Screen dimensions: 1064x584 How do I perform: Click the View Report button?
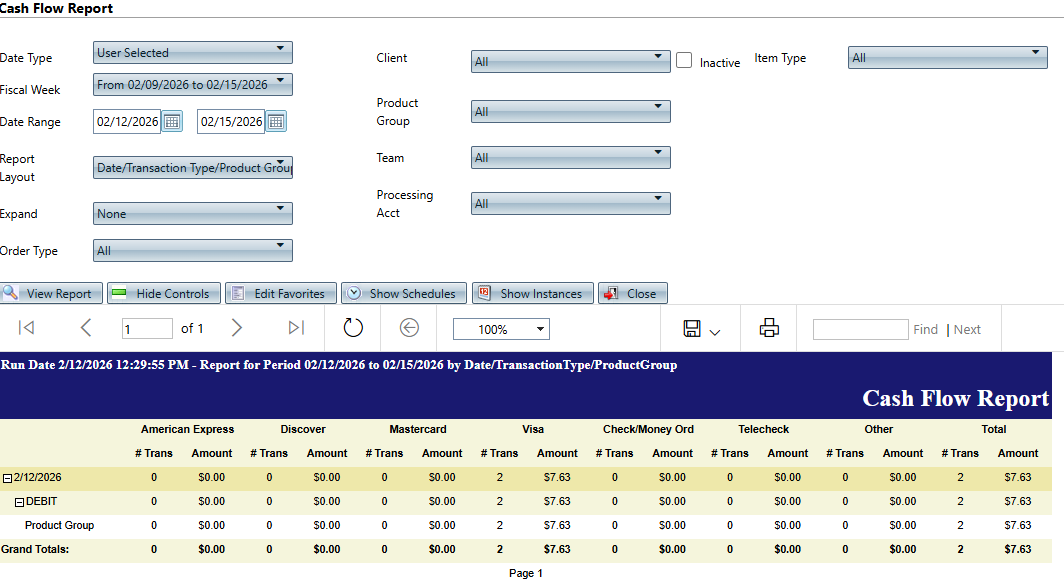tap(51, 294)
